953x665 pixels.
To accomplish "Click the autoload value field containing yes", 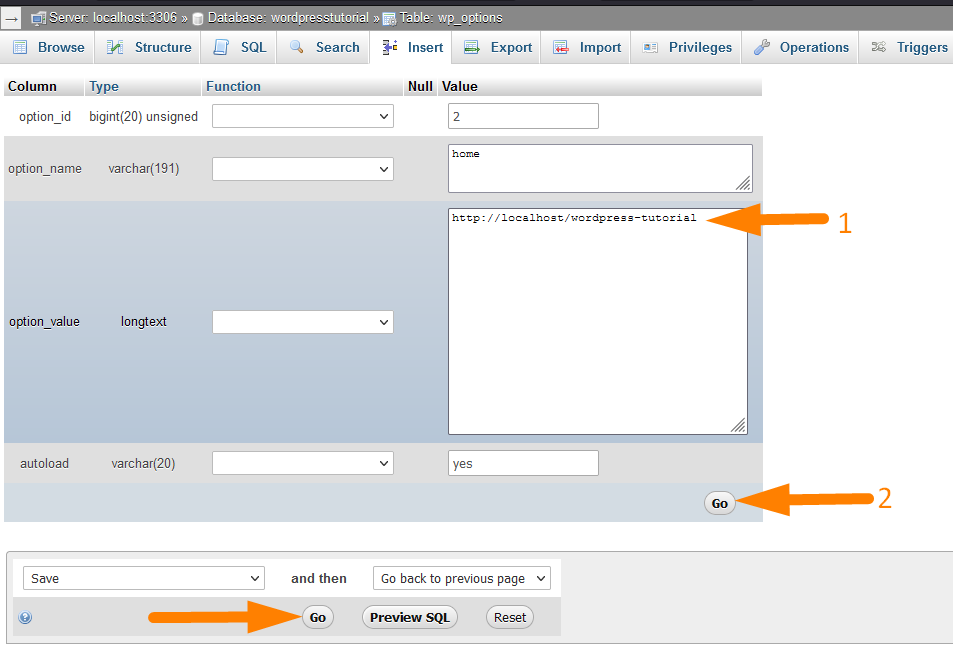I will (x=523, y=463).
